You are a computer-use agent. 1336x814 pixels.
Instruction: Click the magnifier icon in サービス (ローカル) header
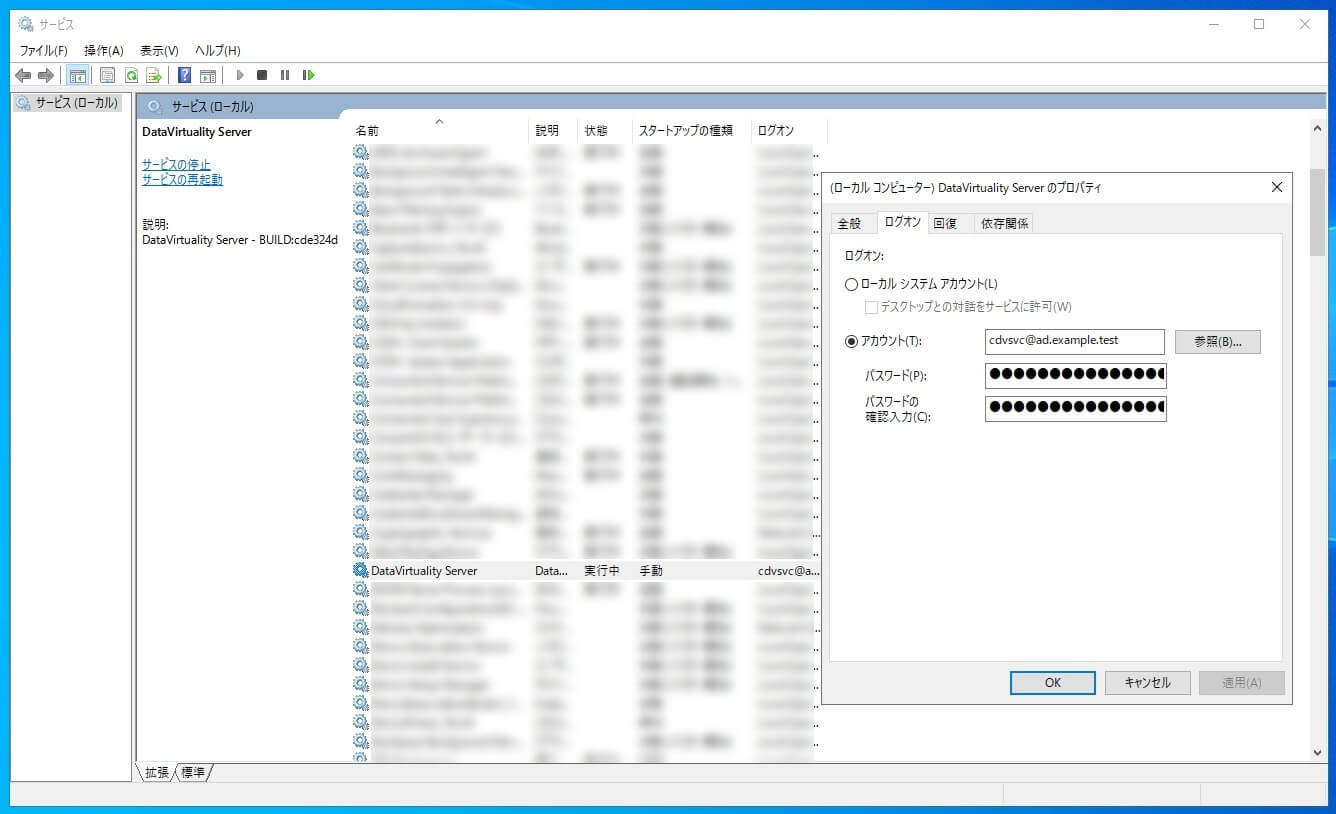point(155,106)
